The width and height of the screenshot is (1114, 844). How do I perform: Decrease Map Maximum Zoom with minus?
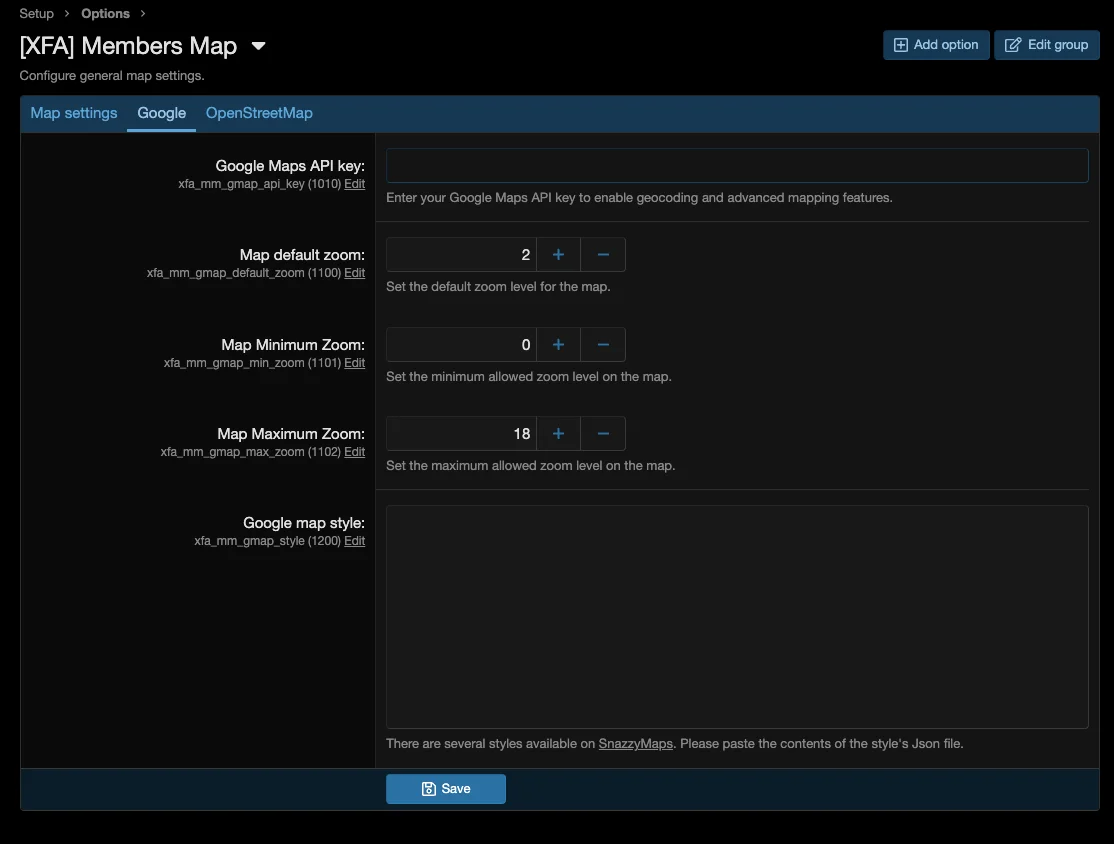click(603, 433)
